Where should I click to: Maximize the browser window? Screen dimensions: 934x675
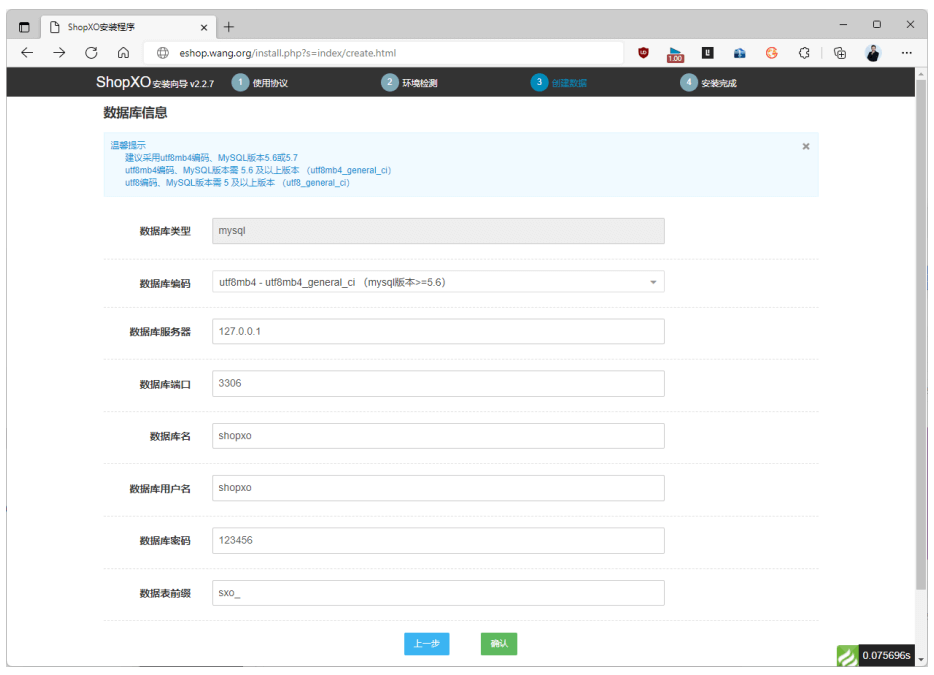coord(877,24)
